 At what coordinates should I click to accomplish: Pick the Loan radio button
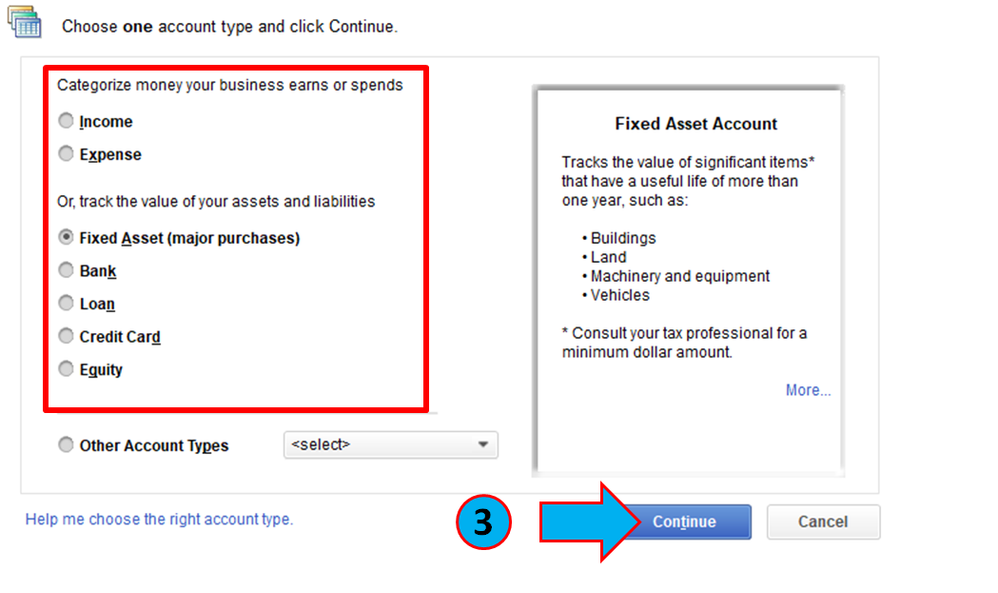[66, 304]
